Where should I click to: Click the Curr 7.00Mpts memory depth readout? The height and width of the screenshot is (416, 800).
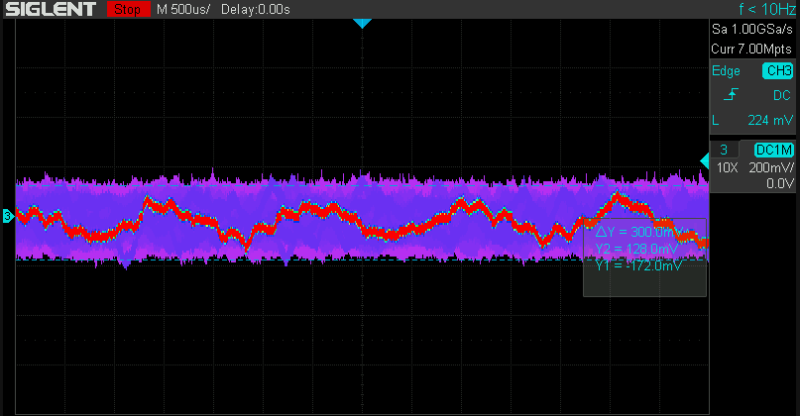[752, 48]
